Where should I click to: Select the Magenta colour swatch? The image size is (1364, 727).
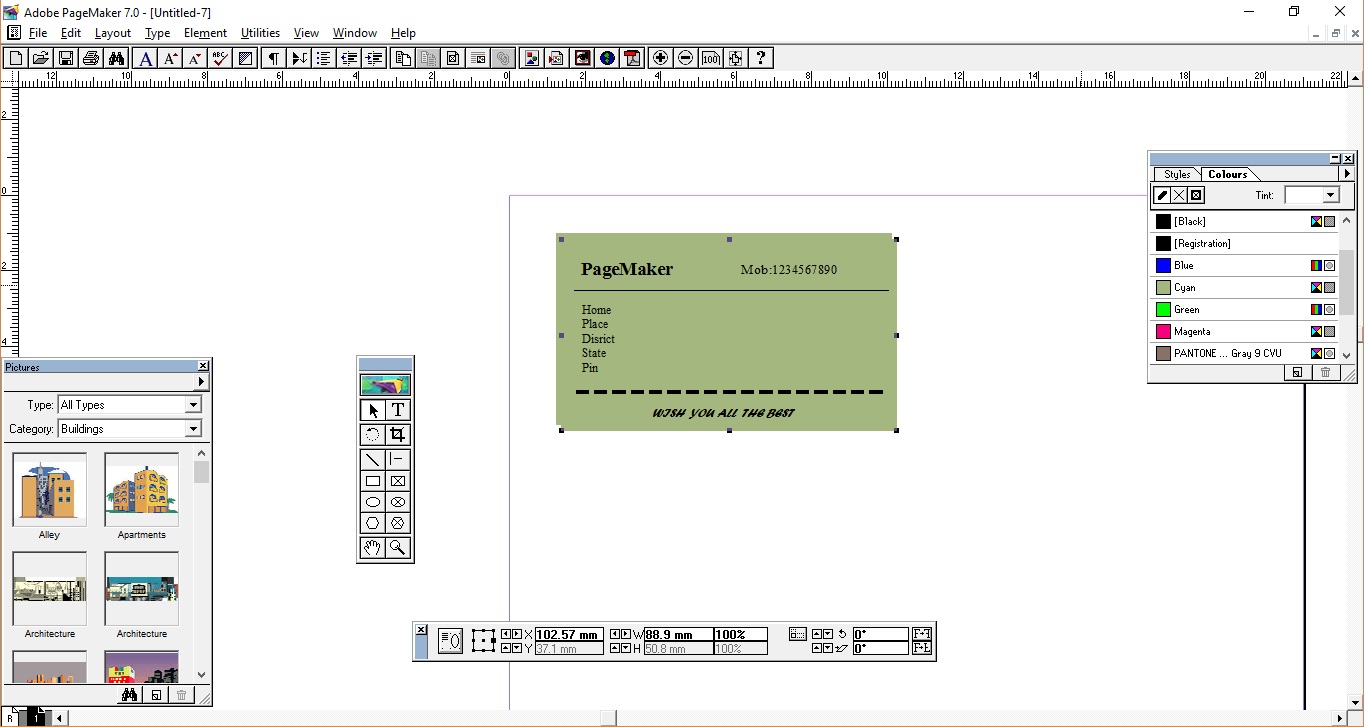click(1190, 331)
